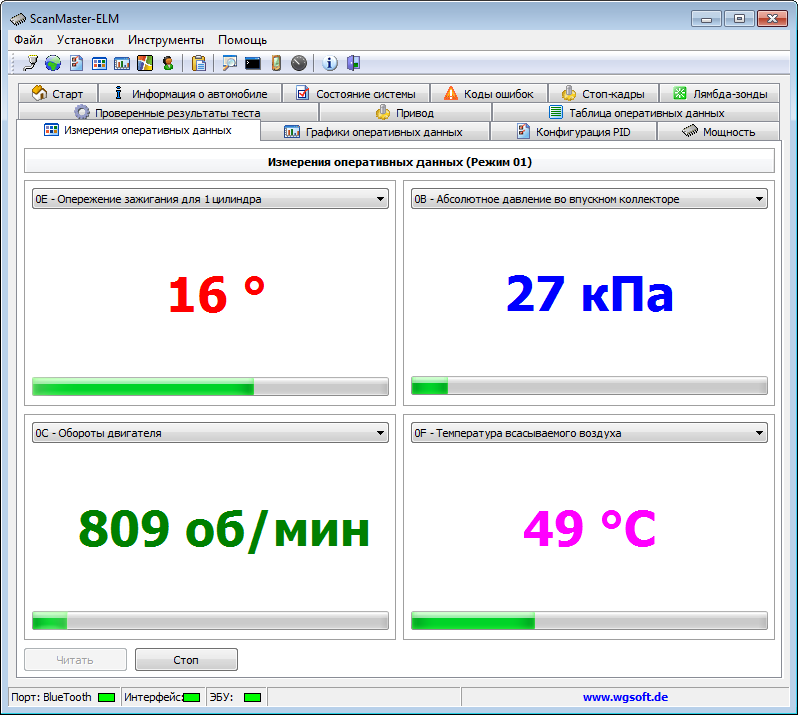Go to the Мощность tab
This screenshot has width=798, height=715.
(x=718, y=132)
